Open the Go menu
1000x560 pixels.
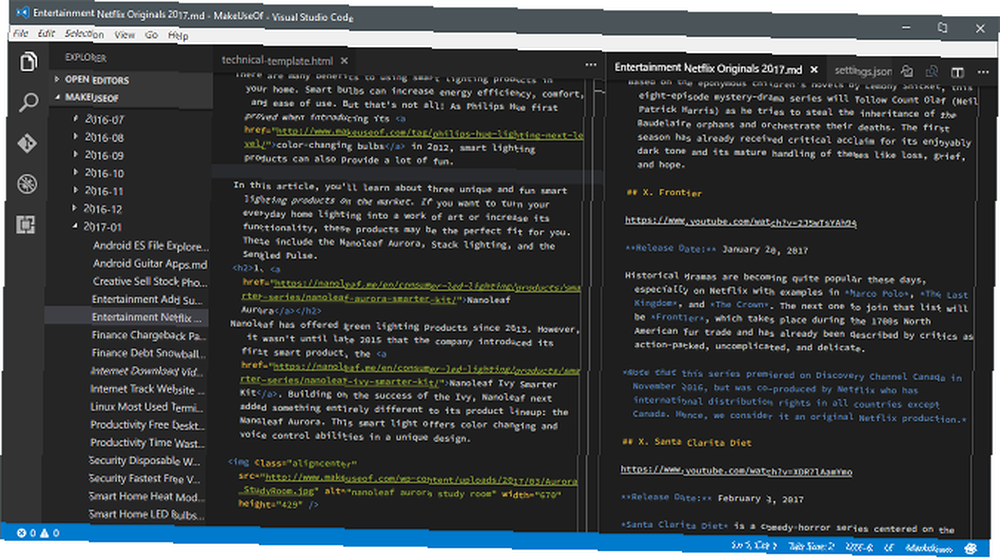tap(151, 35)
